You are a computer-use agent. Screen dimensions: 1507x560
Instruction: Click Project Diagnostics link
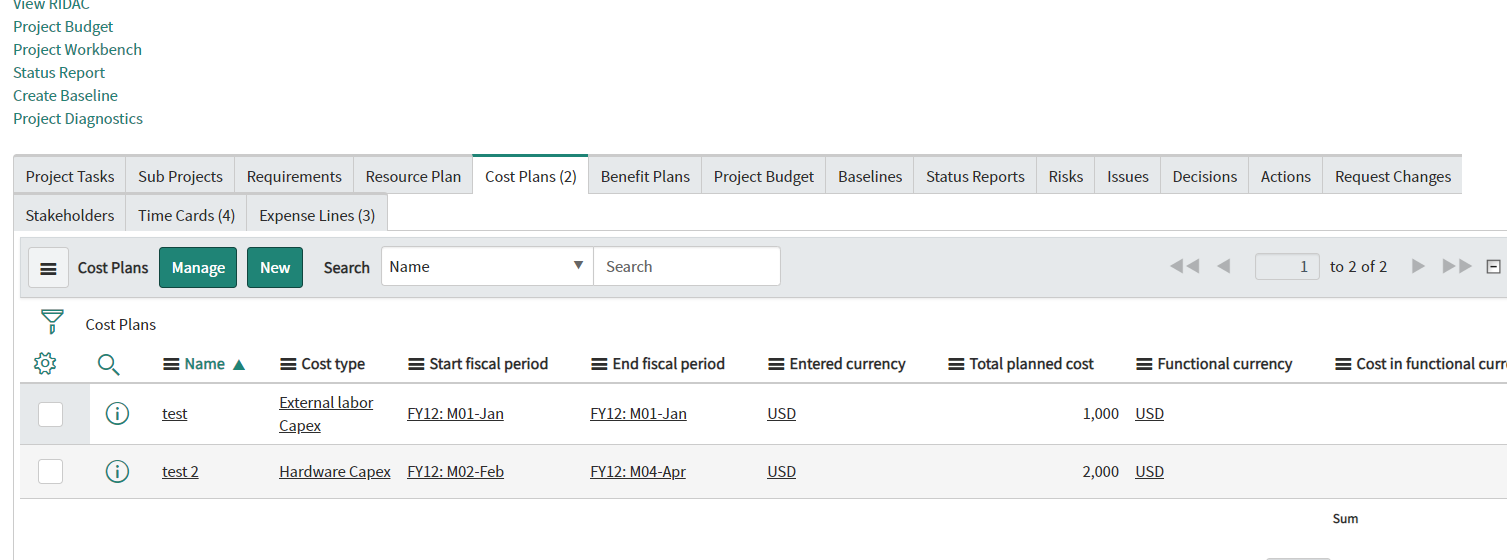(x=78, y=119)
